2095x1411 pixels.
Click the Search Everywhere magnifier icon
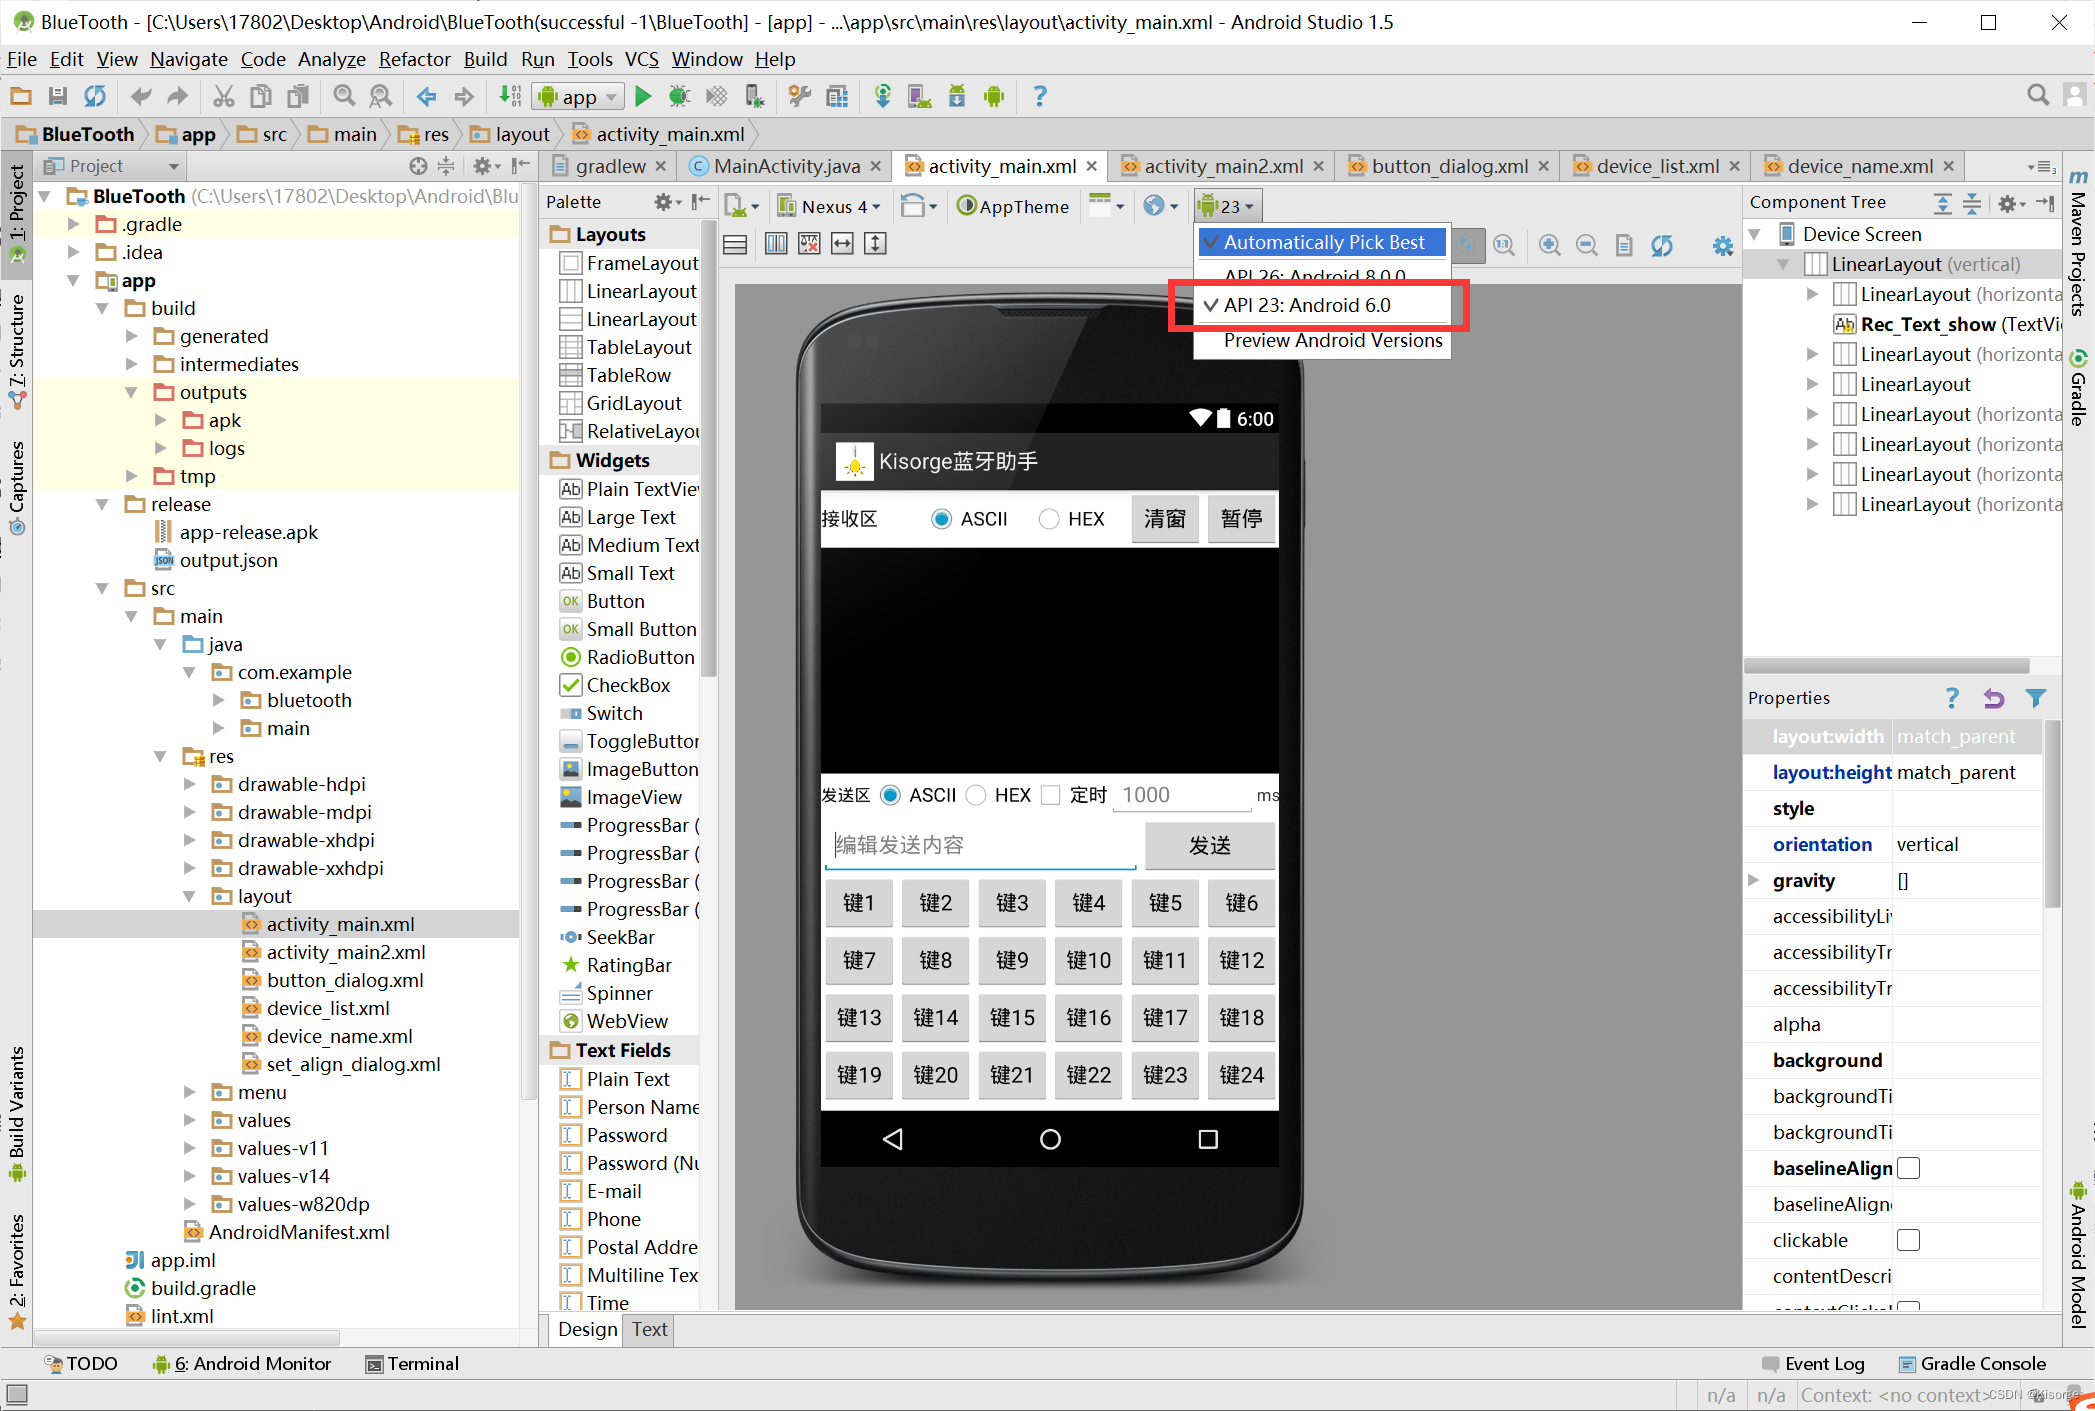click(x=2038, y=95)
